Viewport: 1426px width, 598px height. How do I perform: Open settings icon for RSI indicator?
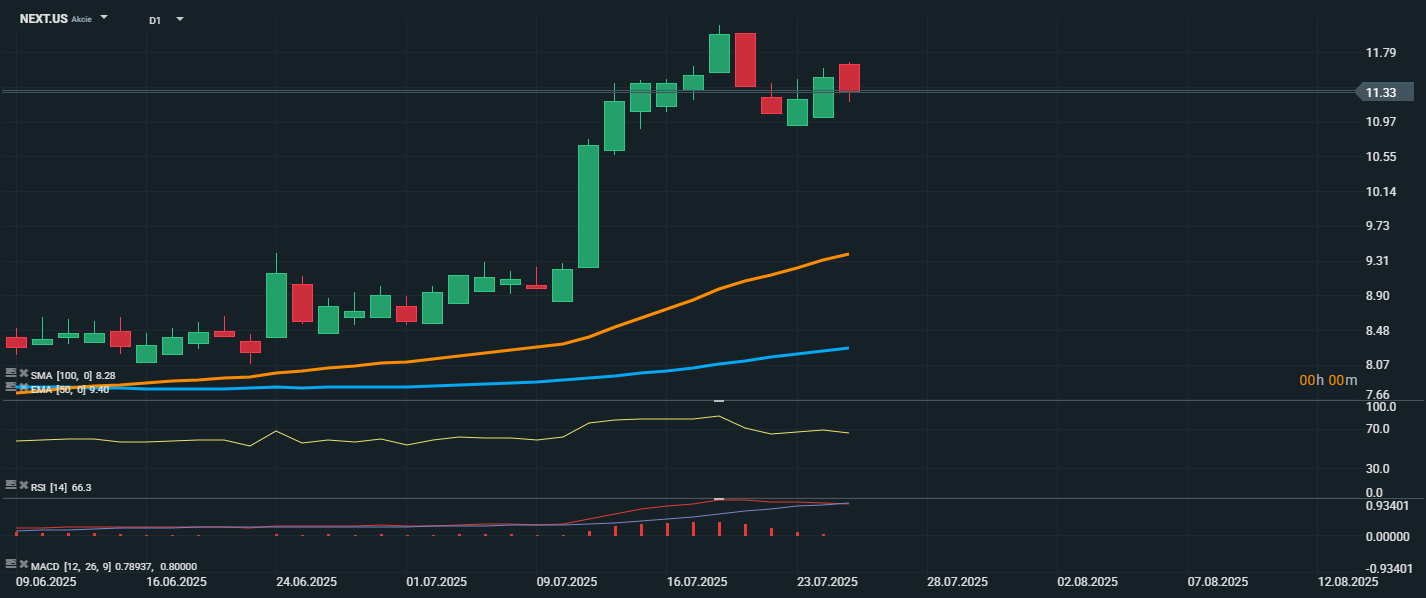(11, 485)
